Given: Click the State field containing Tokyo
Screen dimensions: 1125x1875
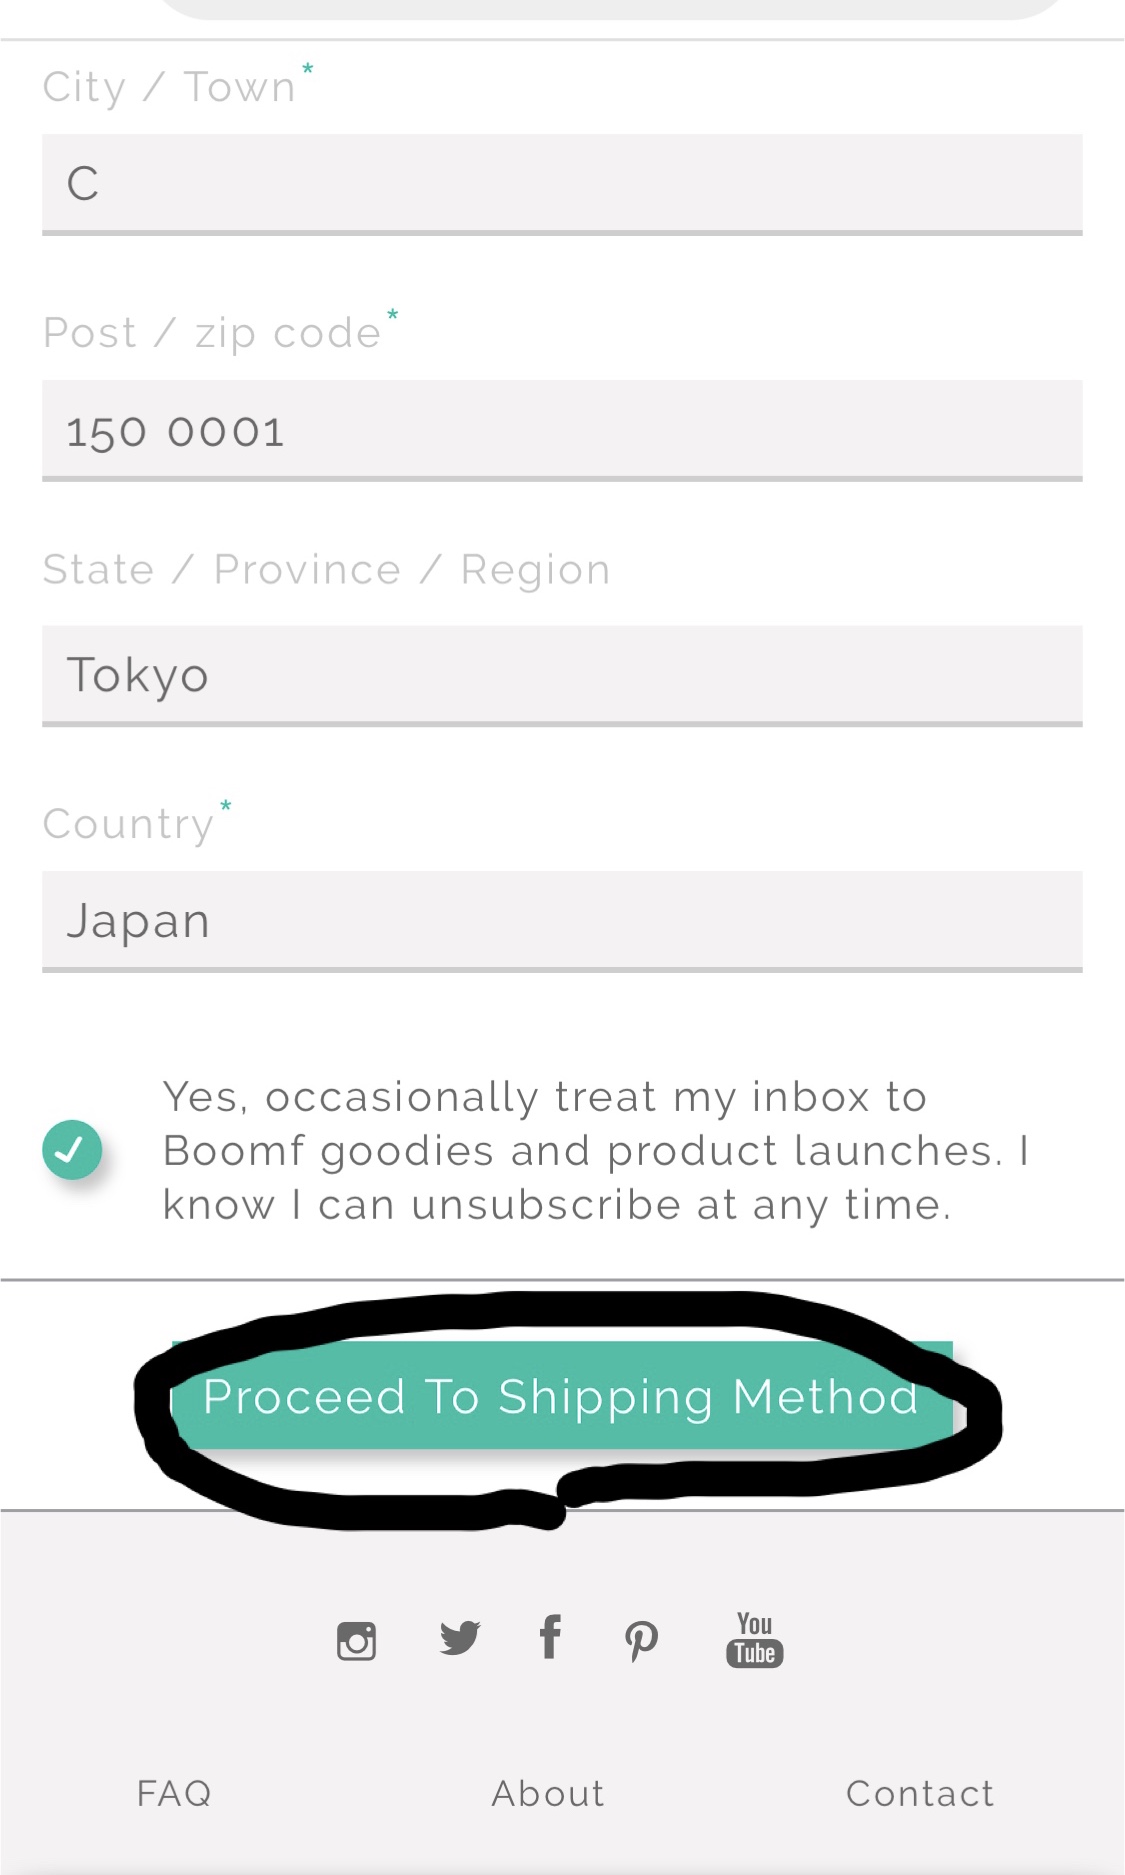Looking at the screenshot, I should click(x=562, y=675).
